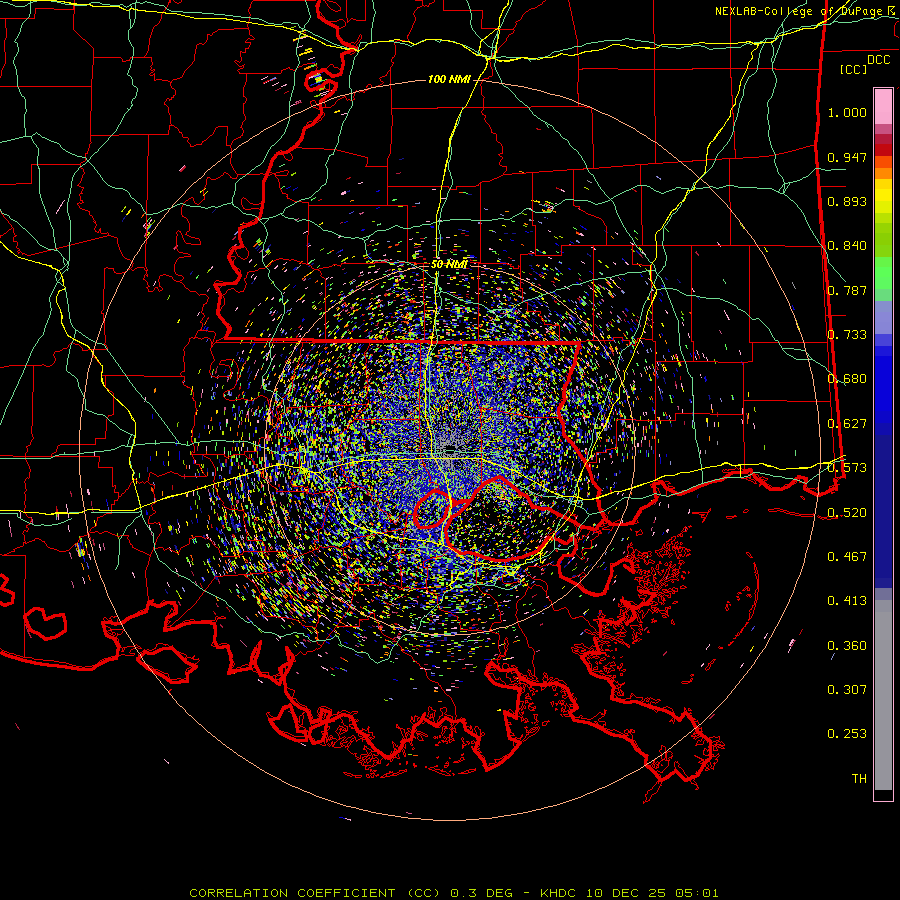Viewport: 900px width, 900px height.
Task: Pick the bright green swatch on color bar
Action: click(x=883, y=273)
